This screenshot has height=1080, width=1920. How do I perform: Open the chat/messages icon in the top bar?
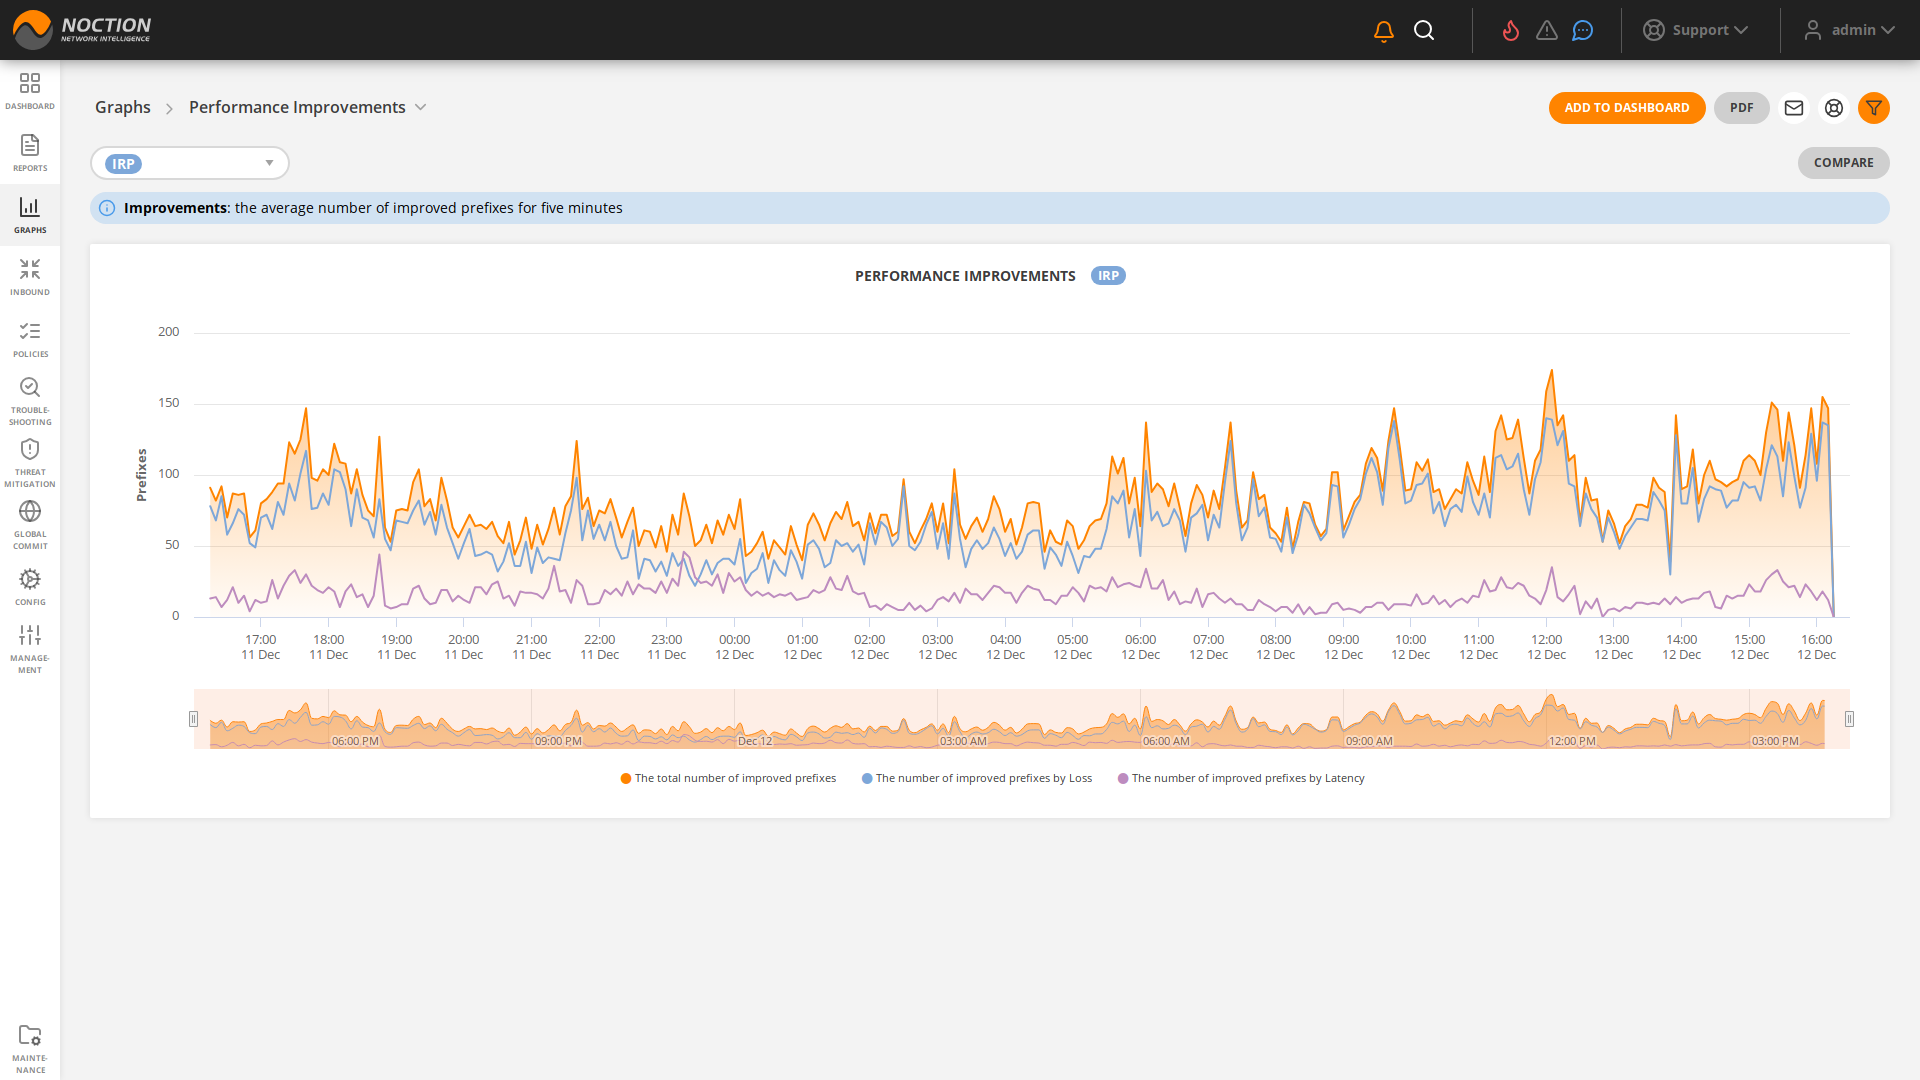[x=1581, y=30]
